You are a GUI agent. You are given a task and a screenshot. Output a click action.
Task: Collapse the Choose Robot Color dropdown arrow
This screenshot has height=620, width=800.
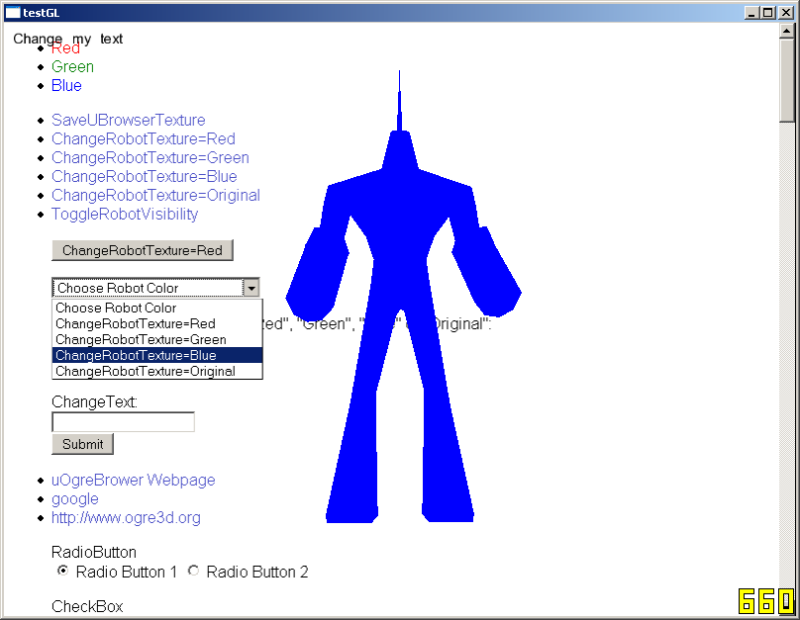click(251, 288)
